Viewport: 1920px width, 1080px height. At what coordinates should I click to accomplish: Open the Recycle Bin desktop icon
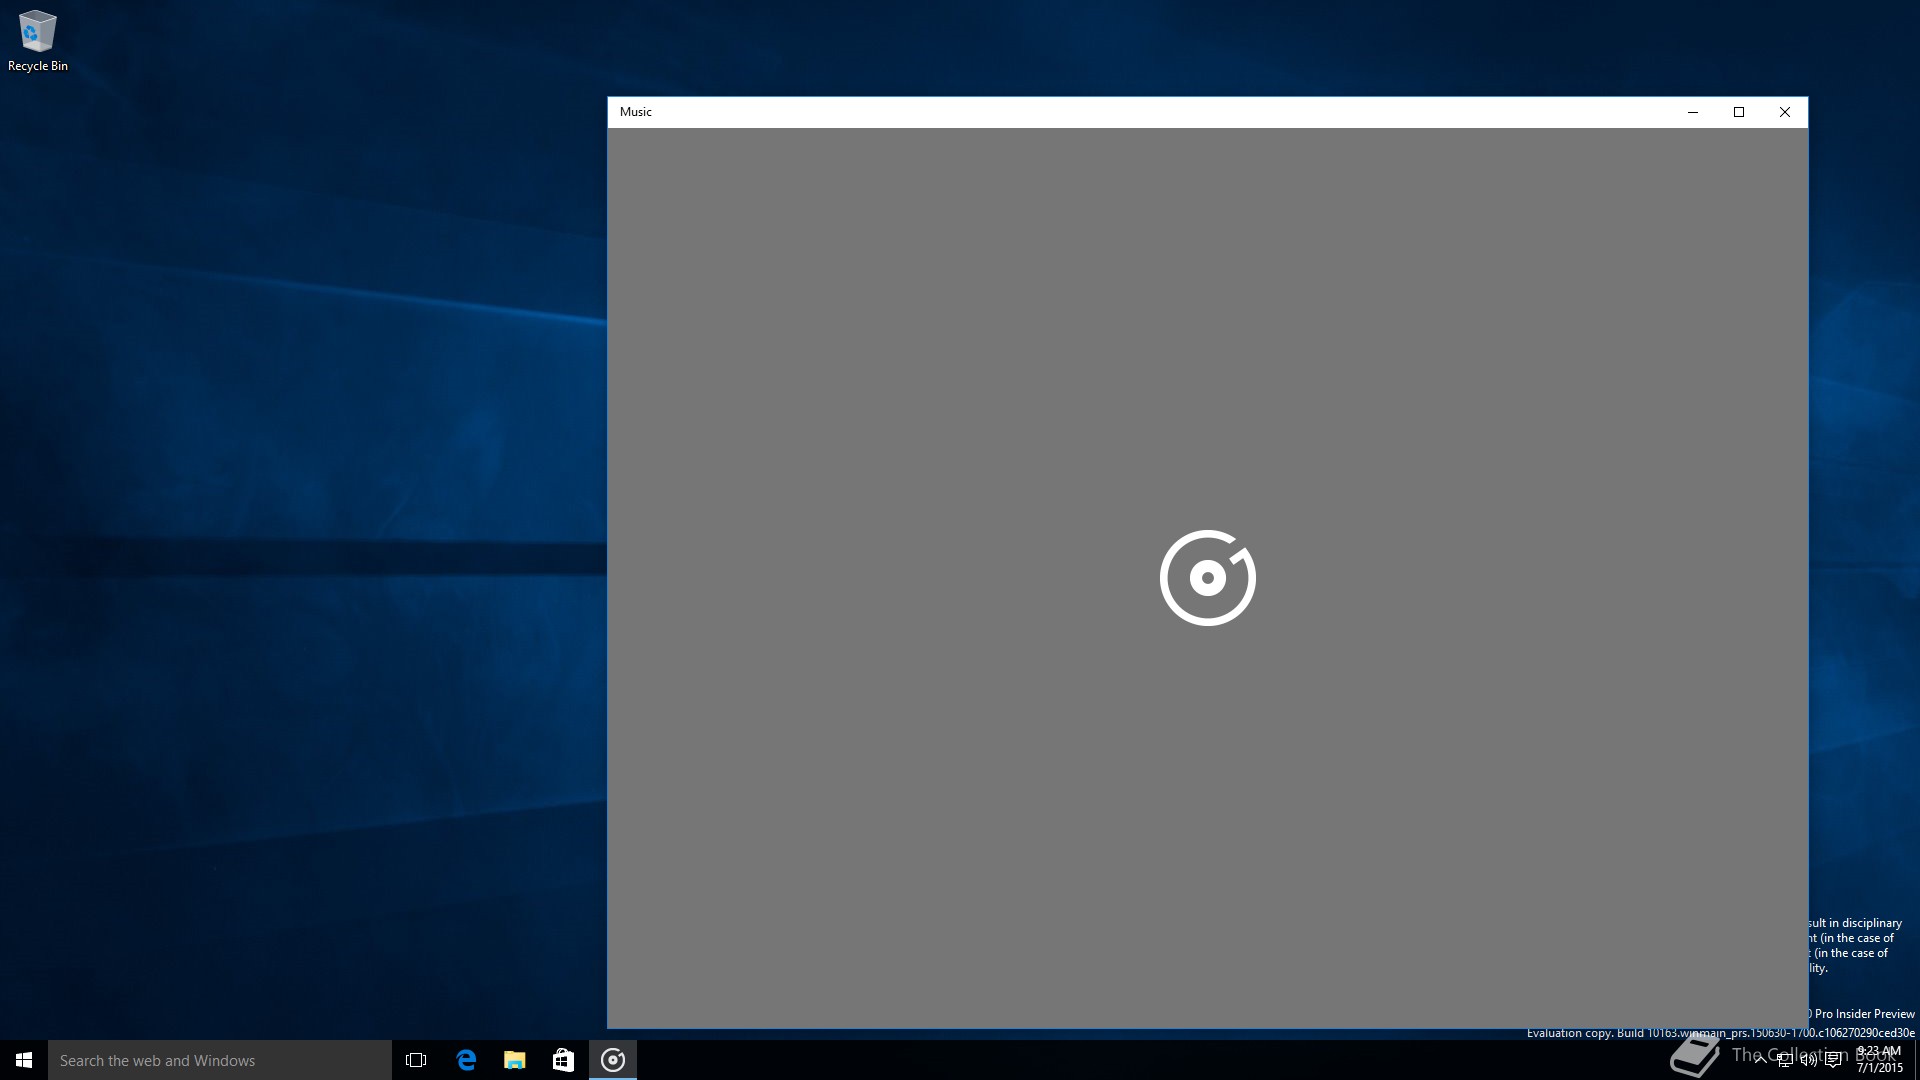tap(37, 41)
